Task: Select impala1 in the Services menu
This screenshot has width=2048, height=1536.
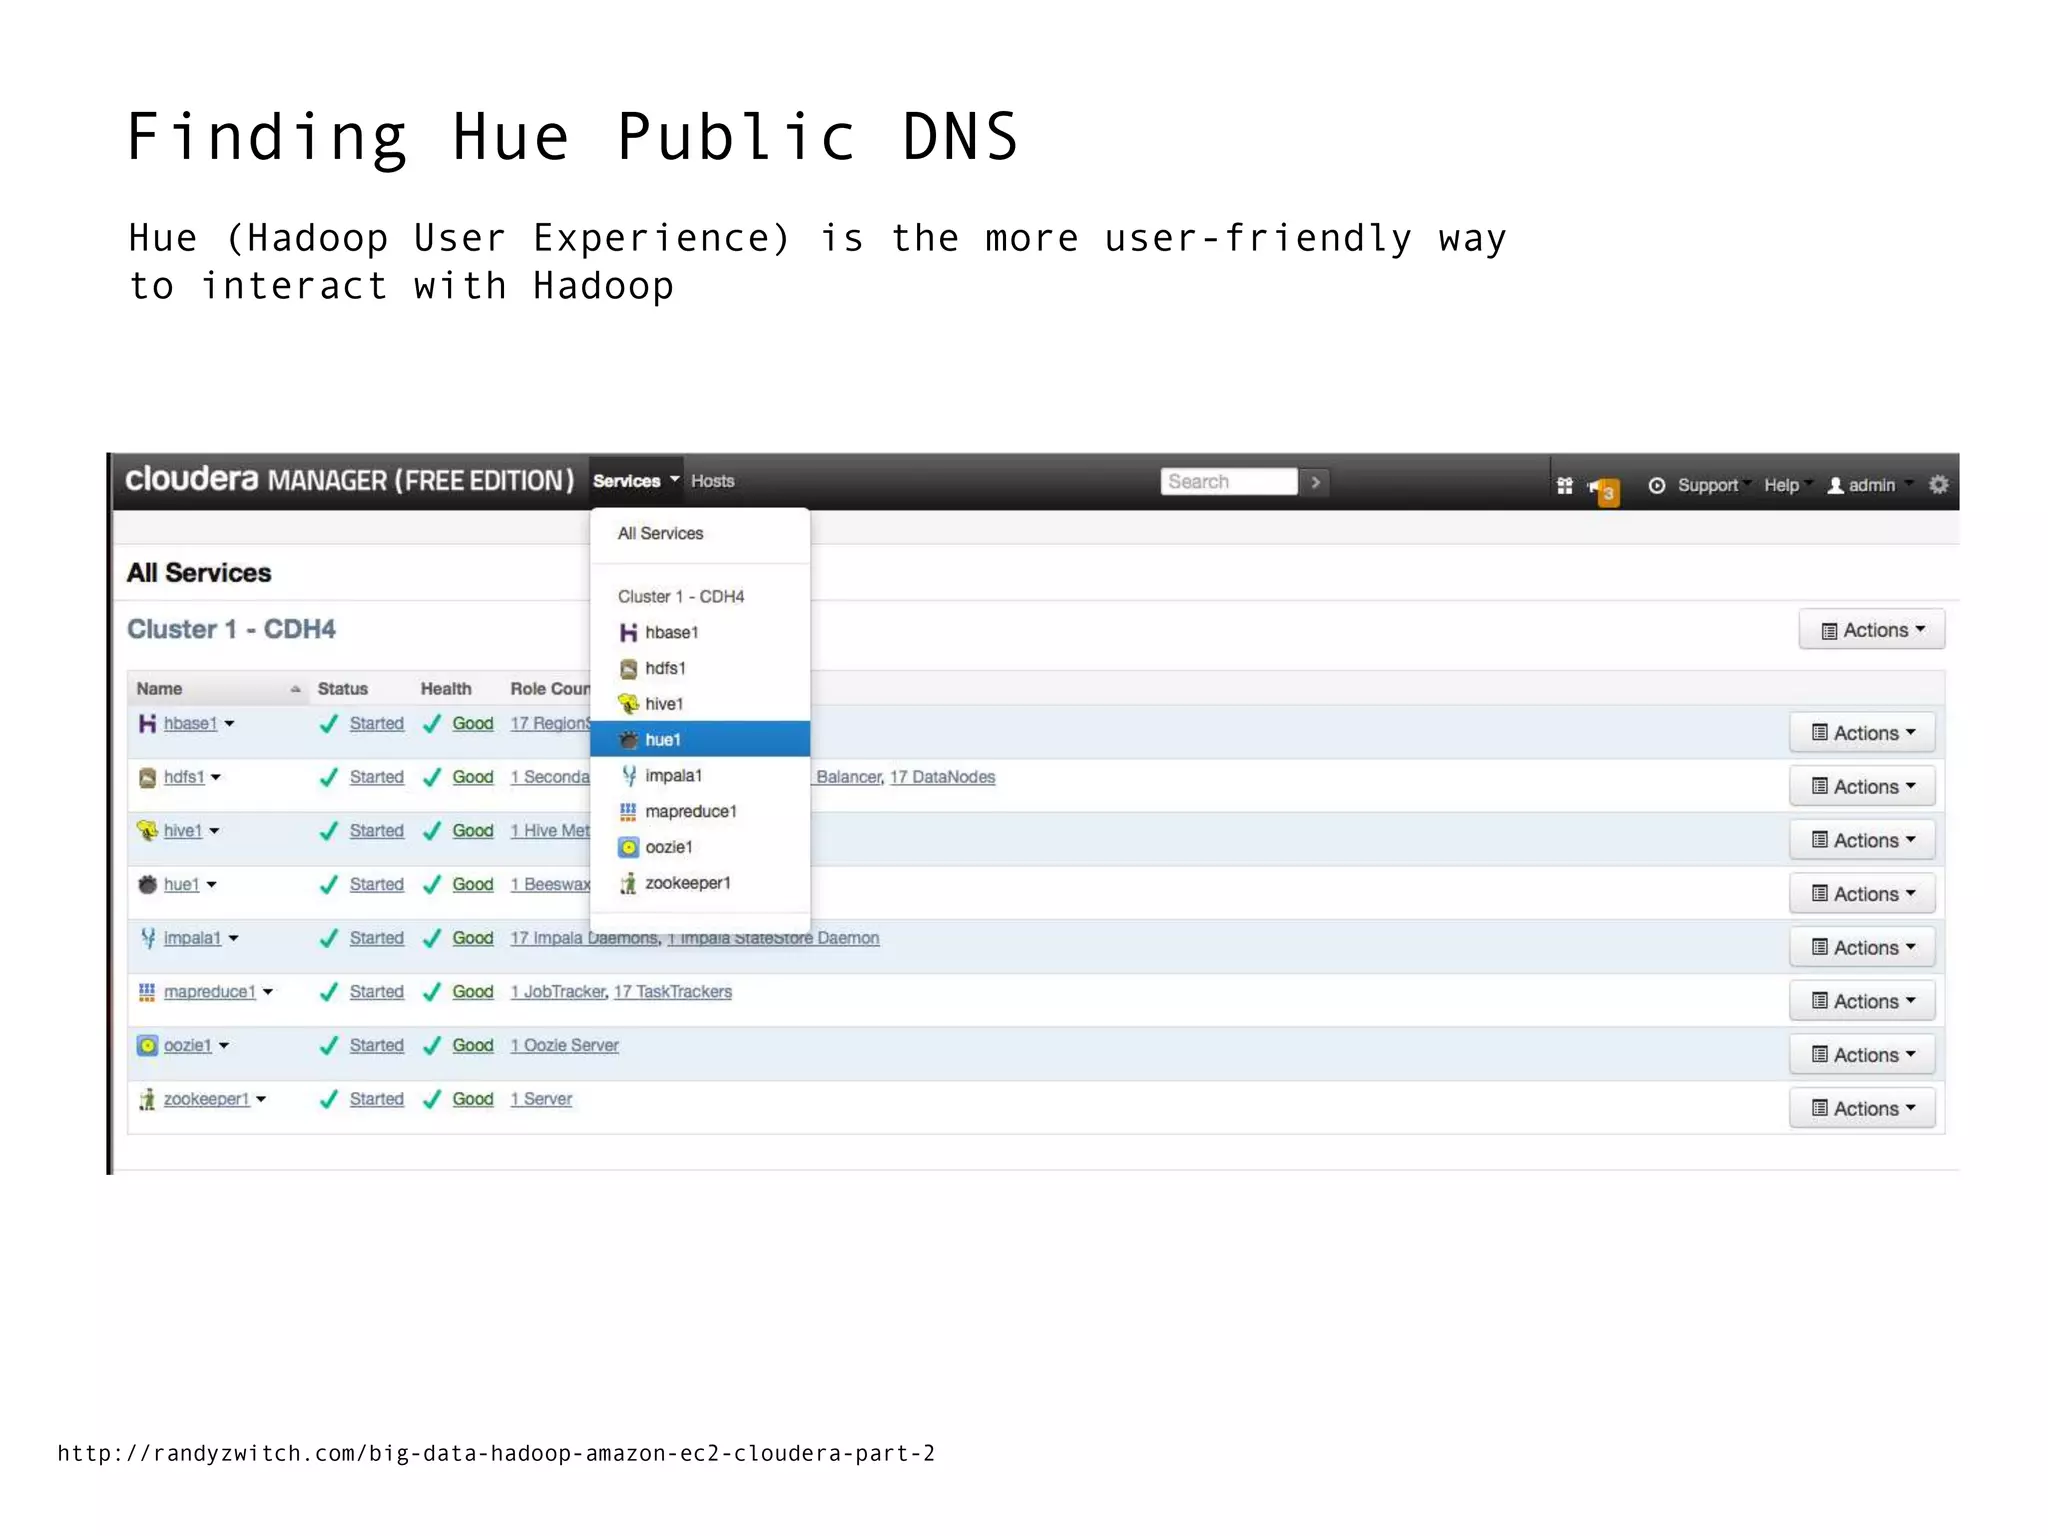Action: pos(700,775)
